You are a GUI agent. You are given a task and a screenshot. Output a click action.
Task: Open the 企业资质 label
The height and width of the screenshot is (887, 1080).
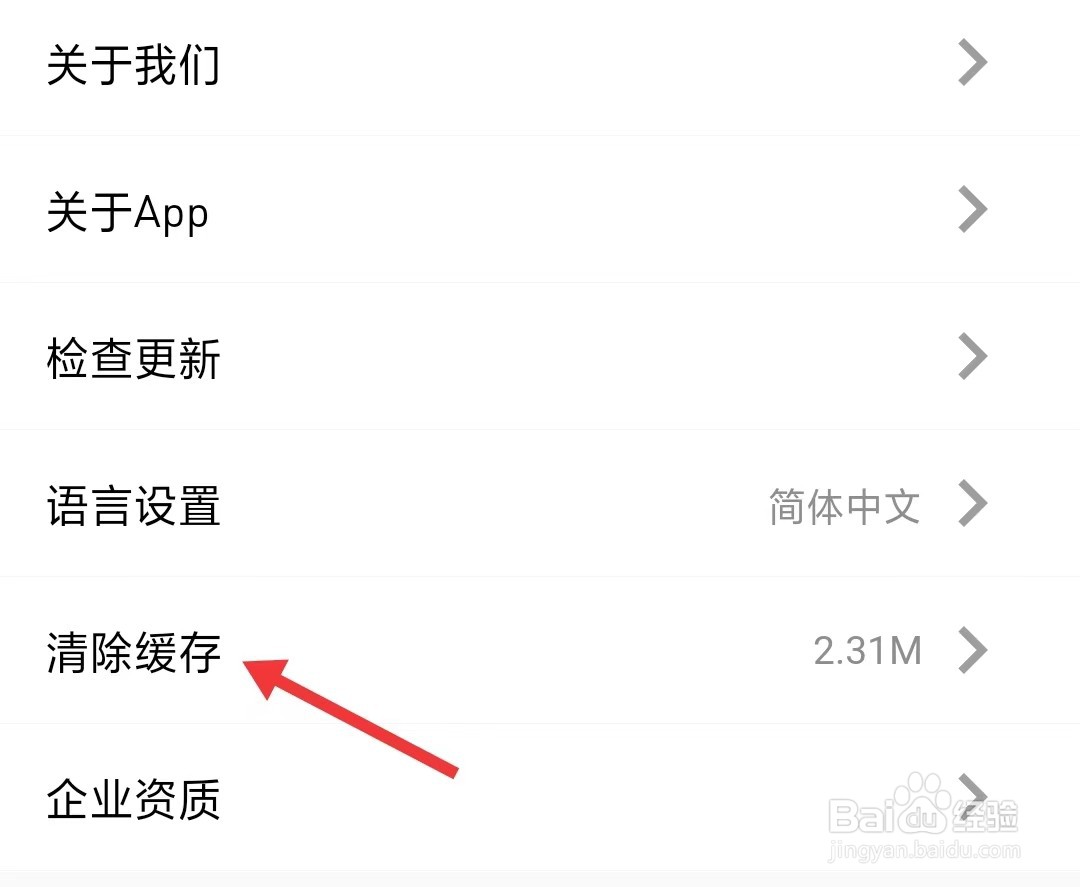click(x=133, y=799)
